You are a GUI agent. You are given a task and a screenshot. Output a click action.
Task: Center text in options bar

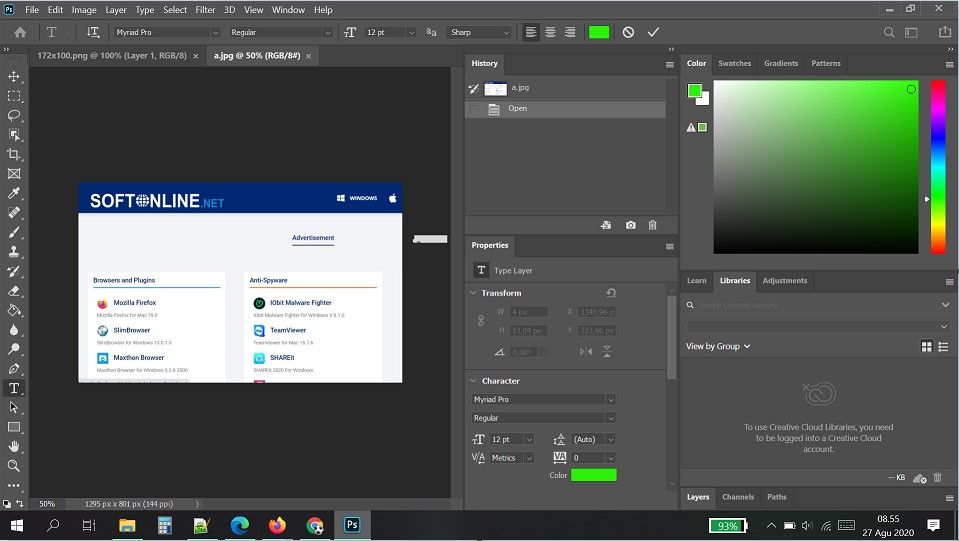tap(550, 32)
